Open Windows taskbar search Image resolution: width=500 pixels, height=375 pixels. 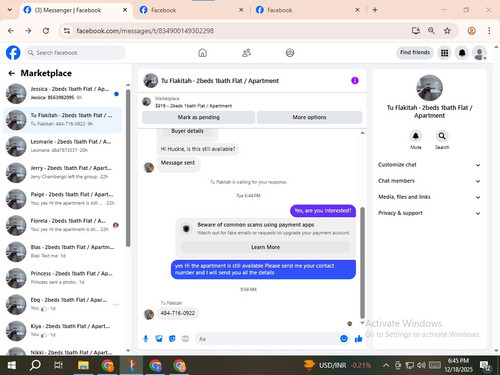coord(35,365)
